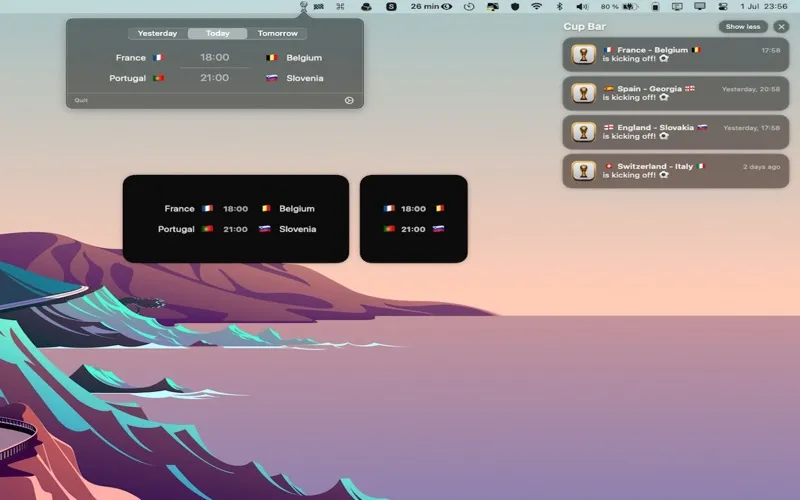Click trophy icon on France - Belgium notification

[584, 54]
